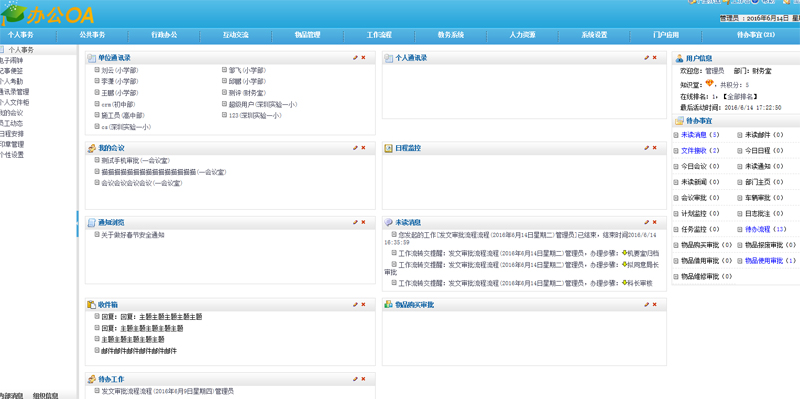The height and width of the screenshot is (399, 800).
Task: Close the 收件箱 panel
Action: (363, 304)
